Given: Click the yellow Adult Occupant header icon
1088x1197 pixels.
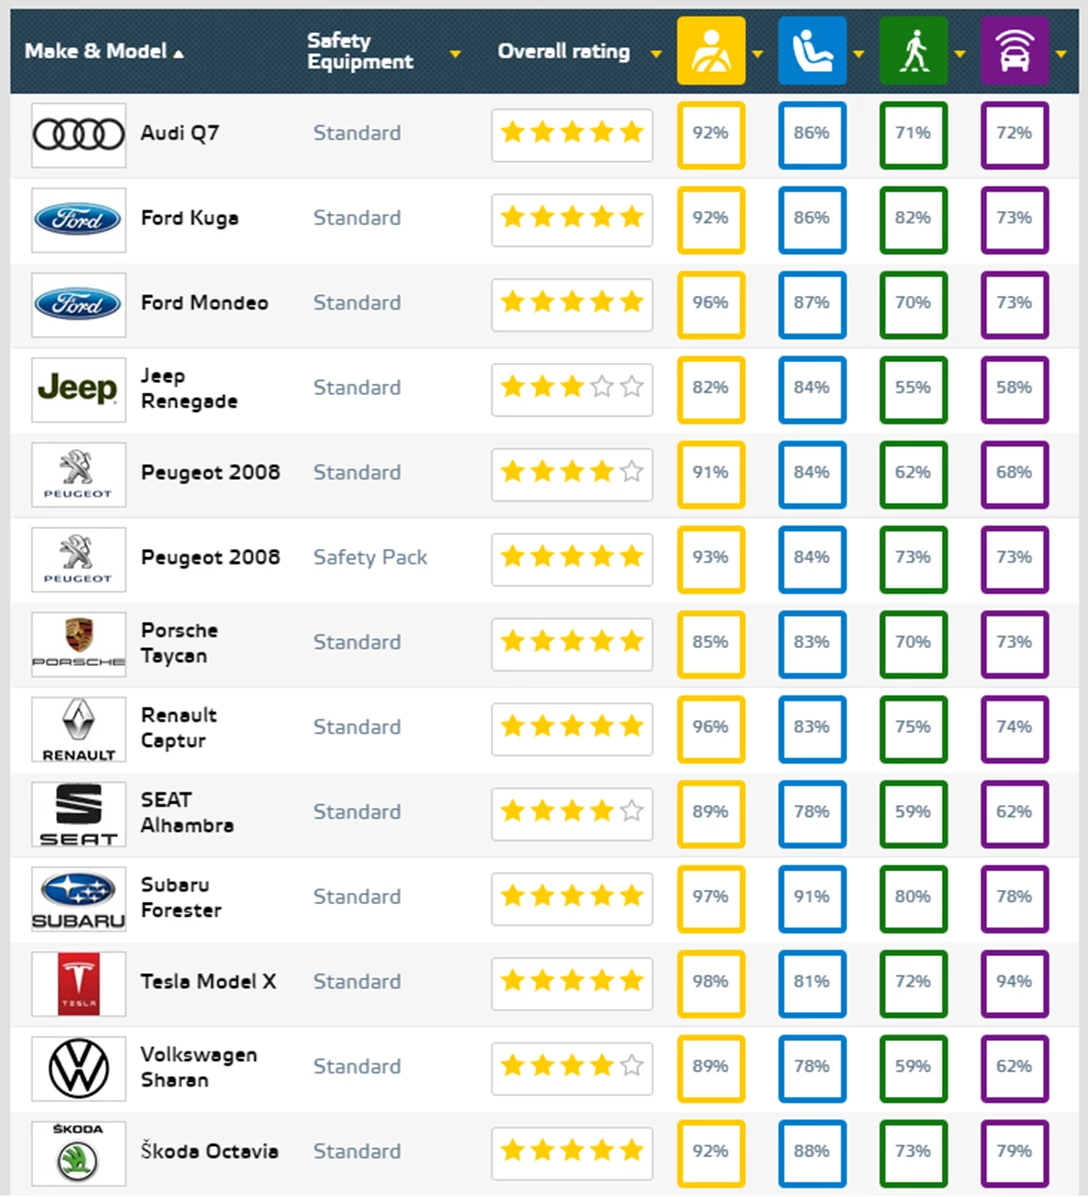Looking at the screenshot, I should tap(711, 51).
